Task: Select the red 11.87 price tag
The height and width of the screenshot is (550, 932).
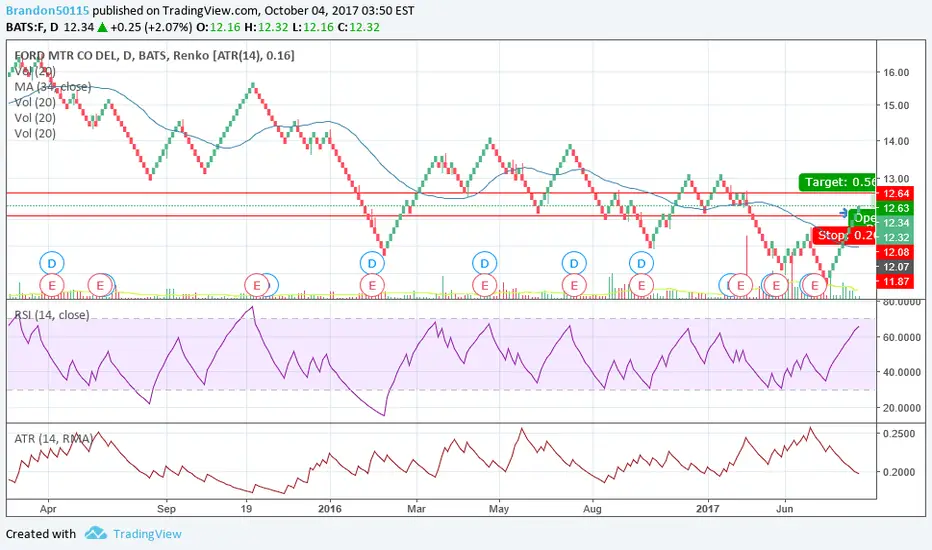Action: click(x=896, y=281)
